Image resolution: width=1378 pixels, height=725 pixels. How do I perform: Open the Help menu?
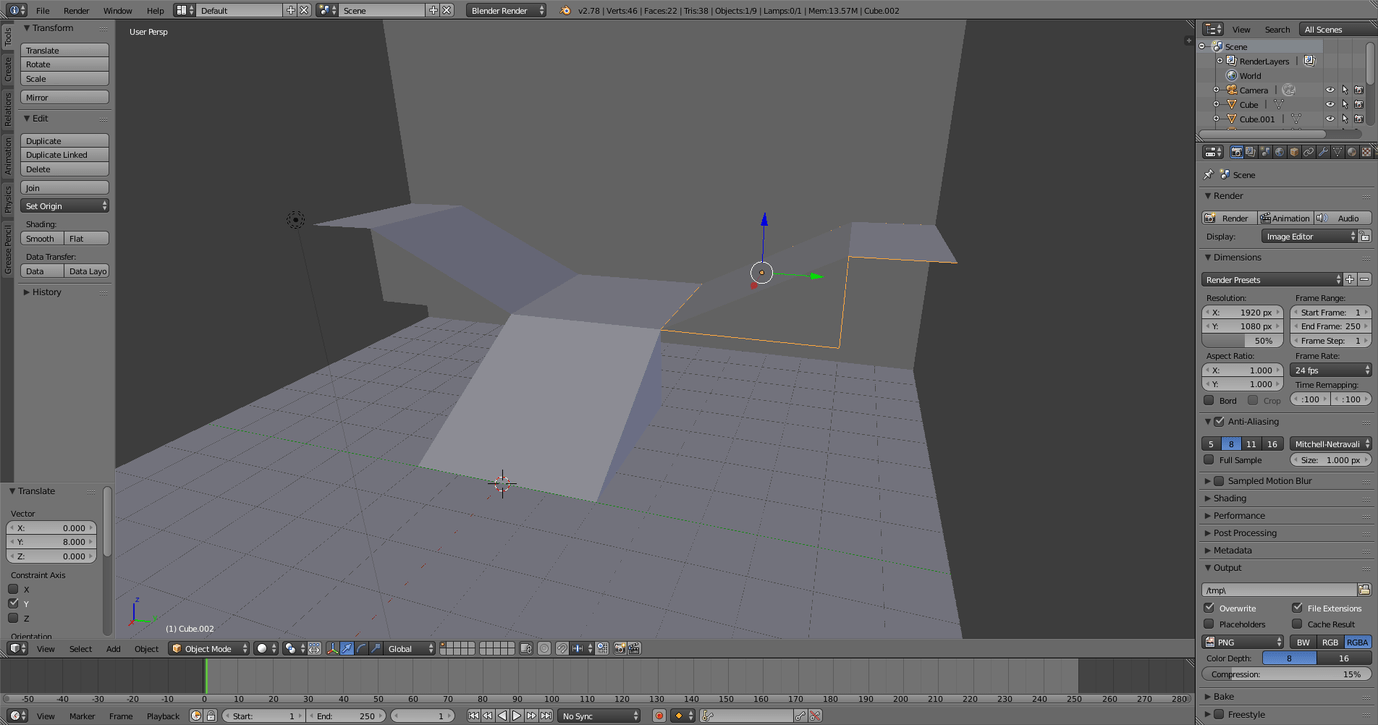(x=154, y=12)
